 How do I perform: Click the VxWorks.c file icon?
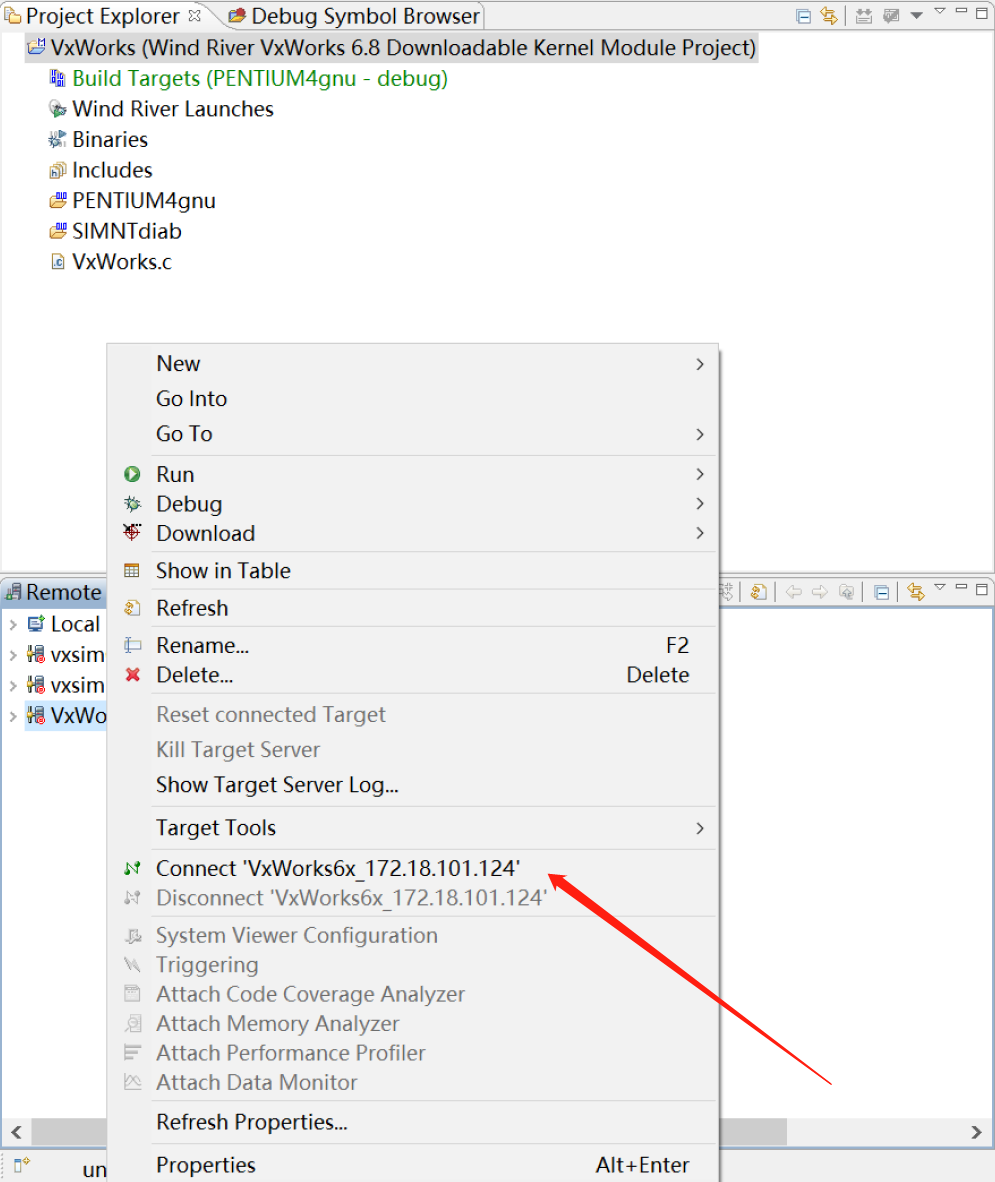point(57,262)
